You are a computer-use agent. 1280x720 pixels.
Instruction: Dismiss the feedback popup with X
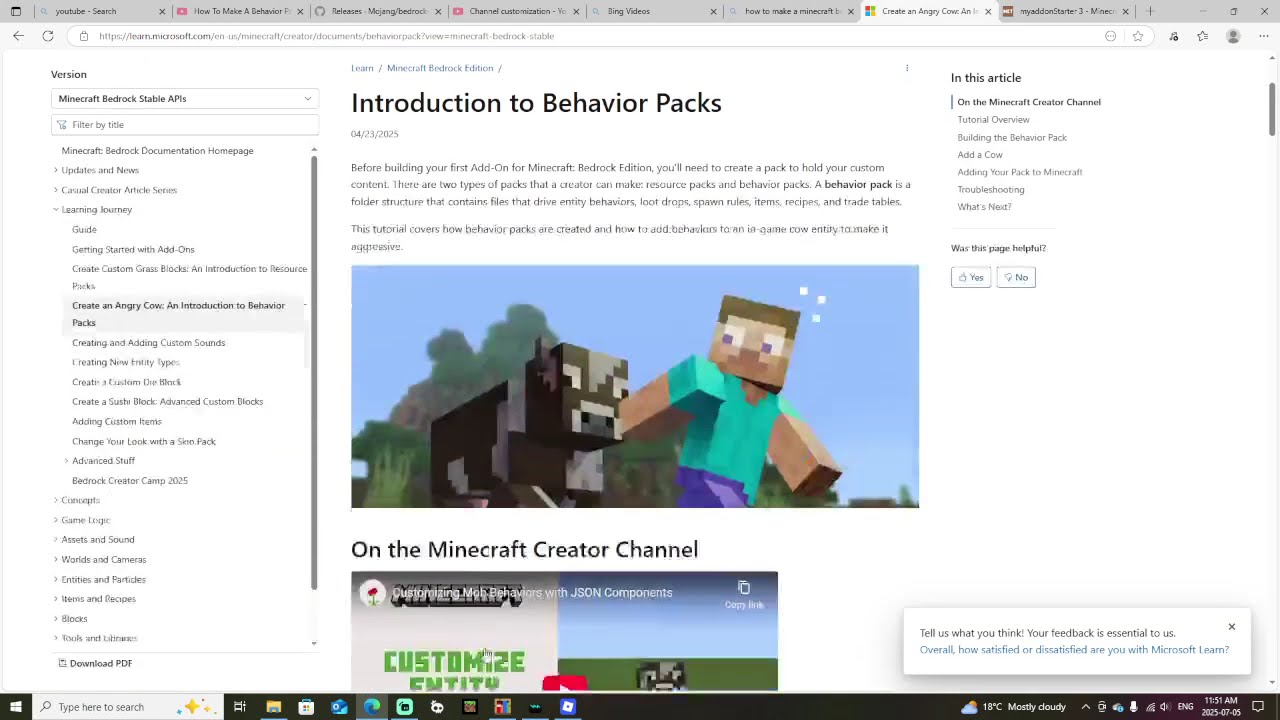pyautogui.click(x=1232, y=627)
